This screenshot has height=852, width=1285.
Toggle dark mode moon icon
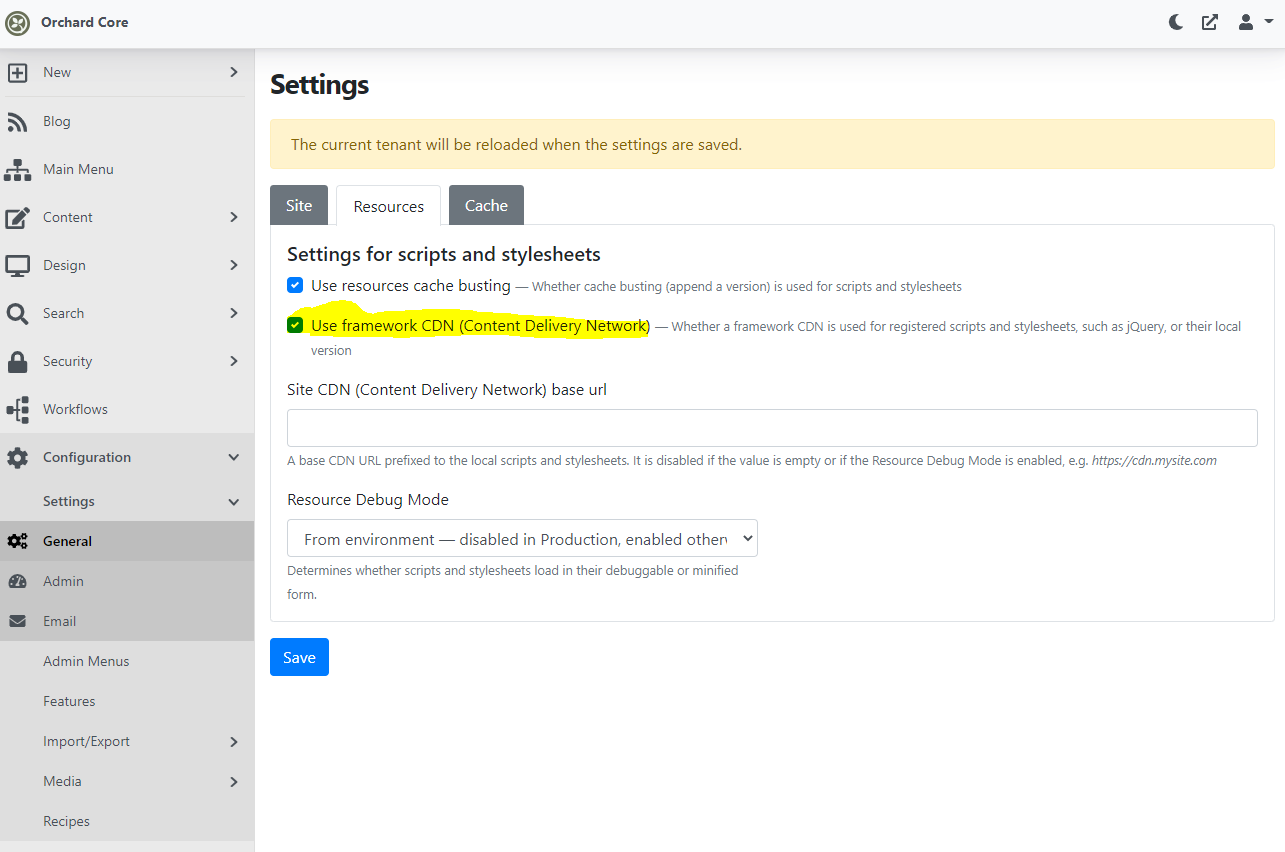1176,22
